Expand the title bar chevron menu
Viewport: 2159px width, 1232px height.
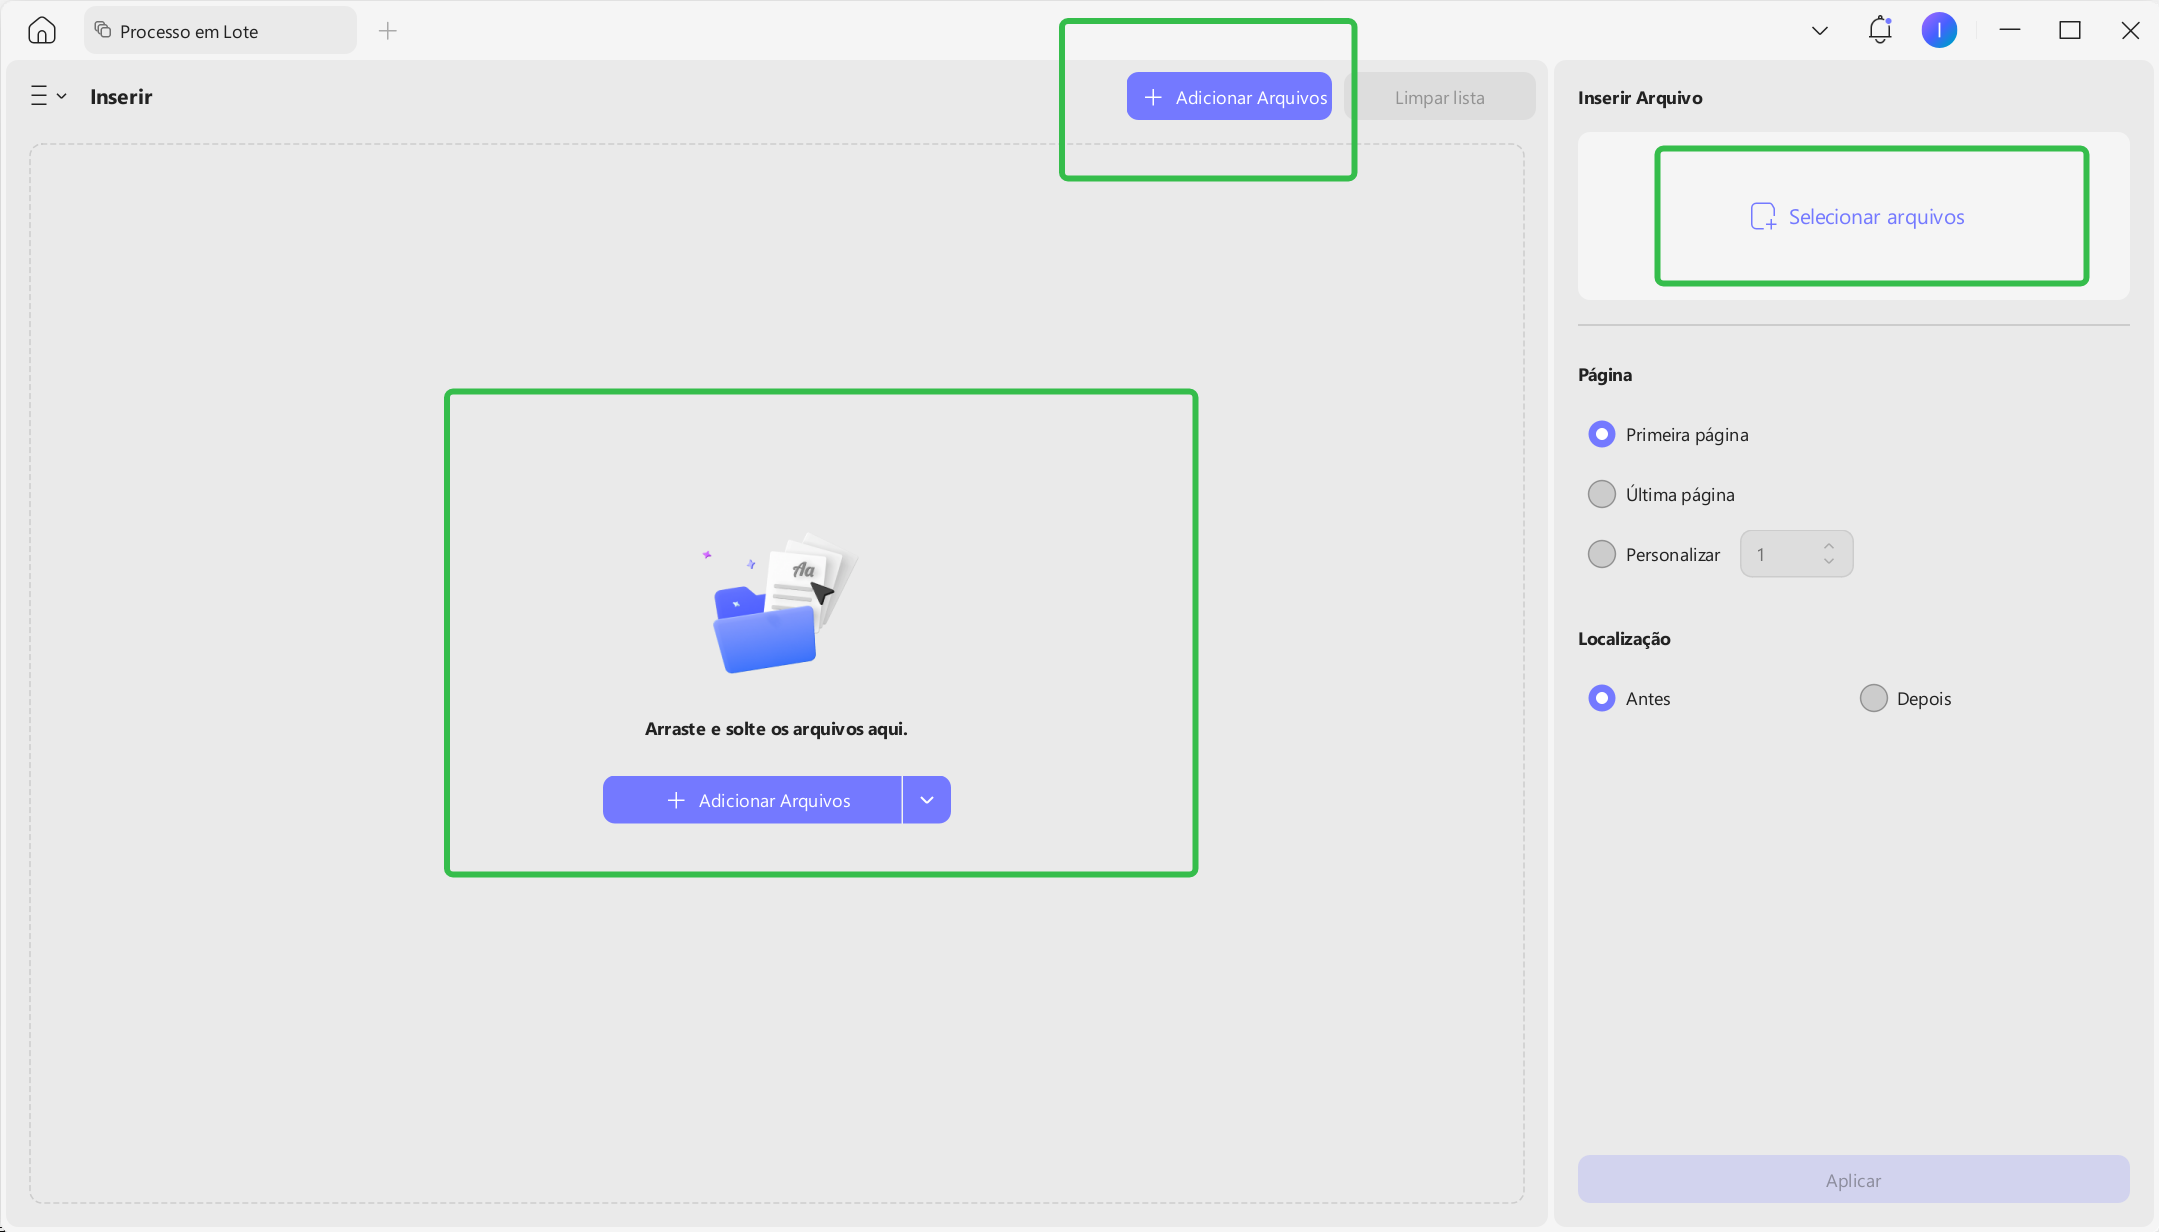tap(1820, 31)
